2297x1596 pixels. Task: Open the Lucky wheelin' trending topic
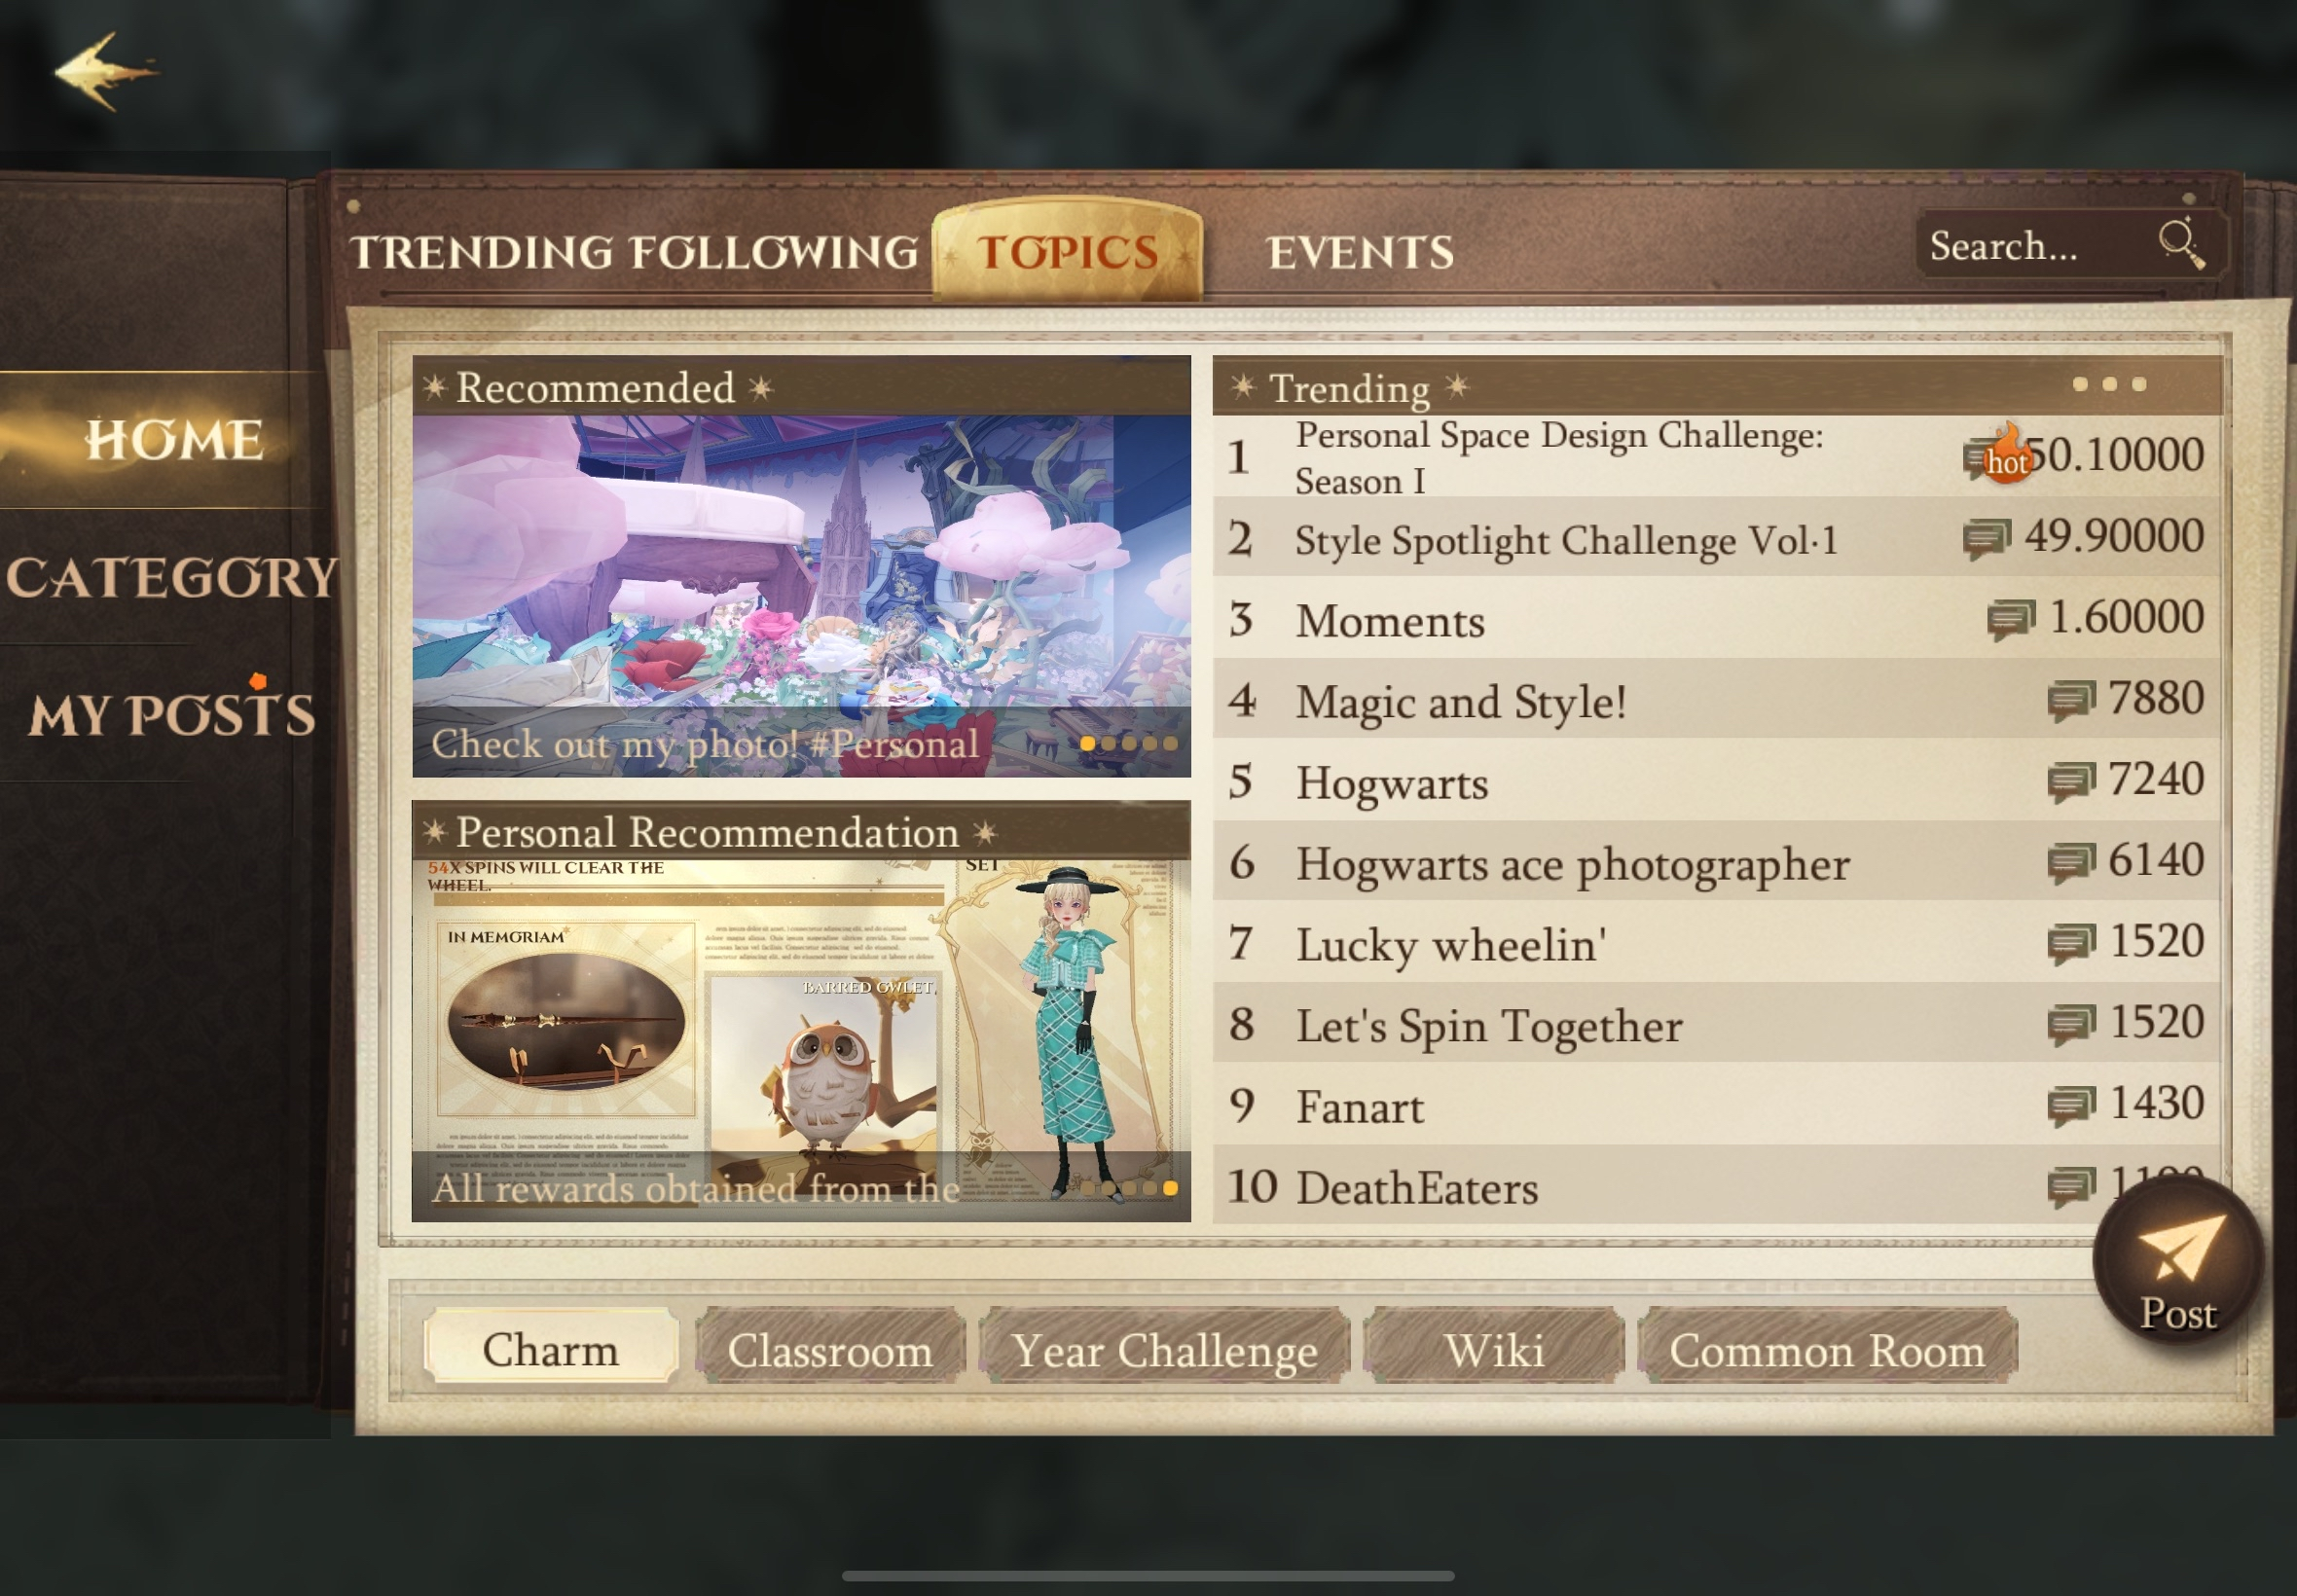[x=1716, y=943]
